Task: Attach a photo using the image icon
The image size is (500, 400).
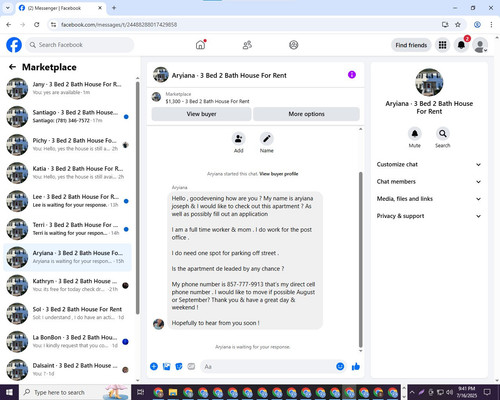Action: (166, 367)
